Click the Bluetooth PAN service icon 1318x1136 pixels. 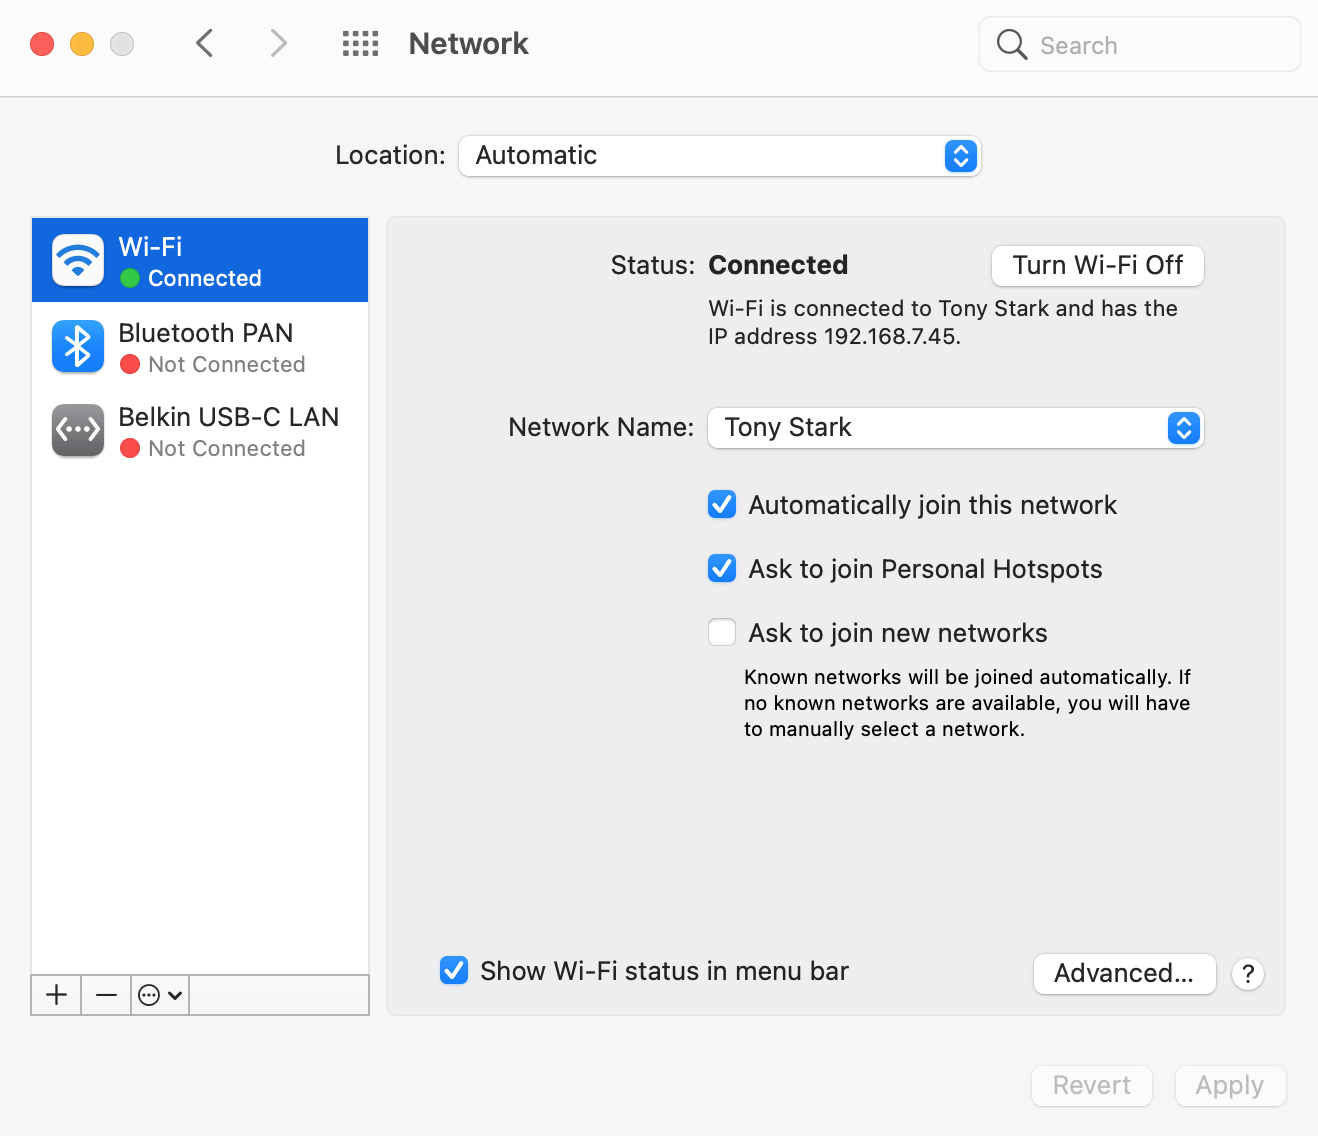tap(78, 346)
